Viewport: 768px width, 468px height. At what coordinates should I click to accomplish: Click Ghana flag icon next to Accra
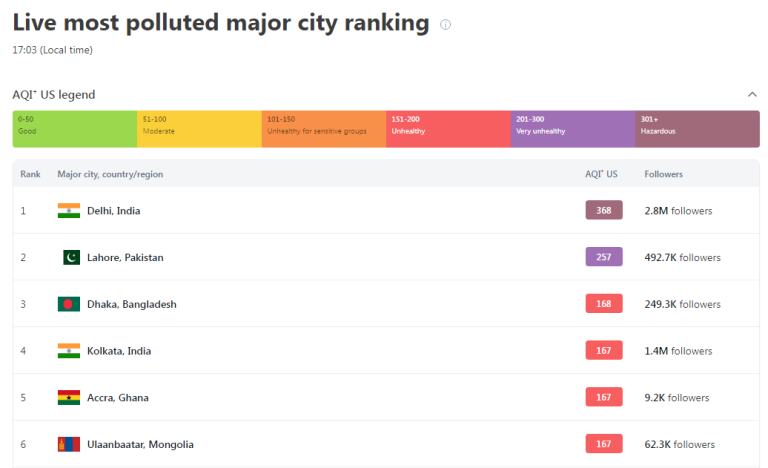[x=69, y=397]
